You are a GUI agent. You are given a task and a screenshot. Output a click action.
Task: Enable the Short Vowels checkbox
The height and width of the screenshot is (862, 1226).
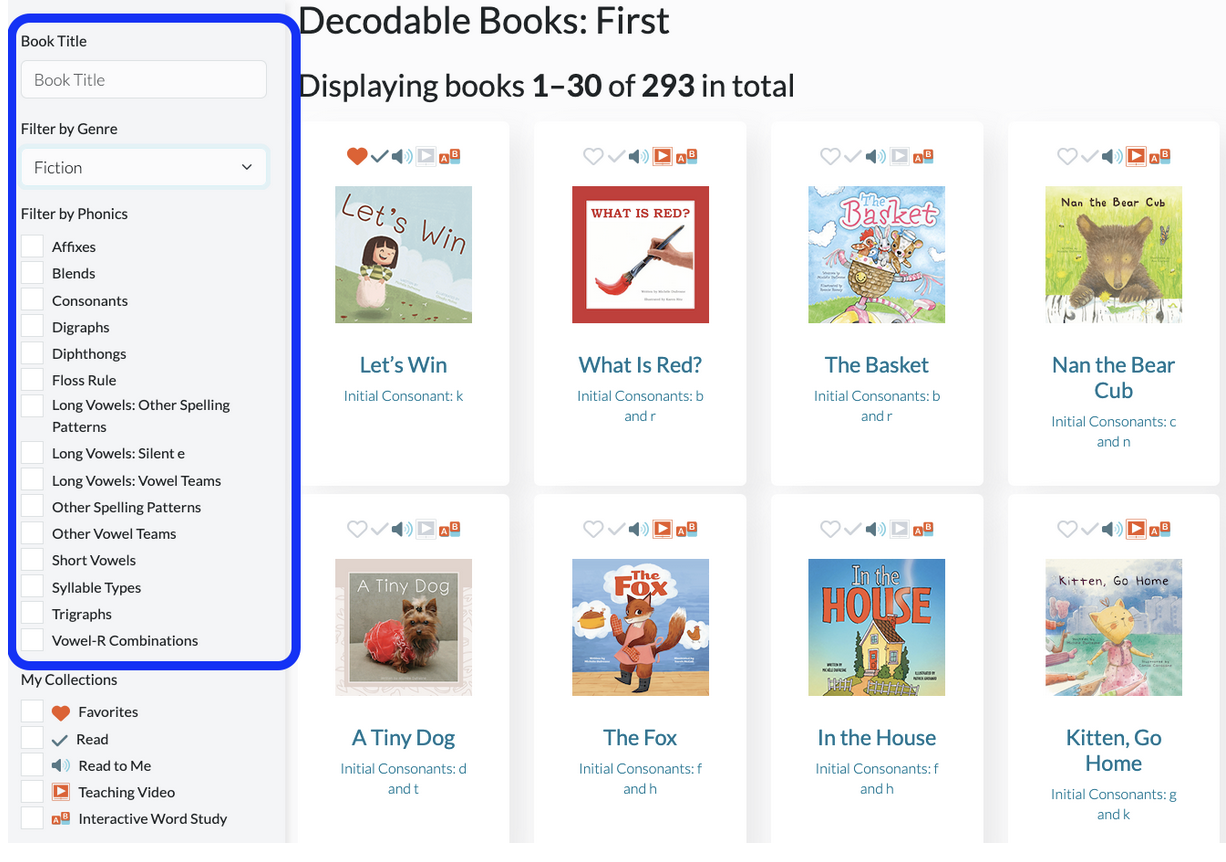click(33, 560)
